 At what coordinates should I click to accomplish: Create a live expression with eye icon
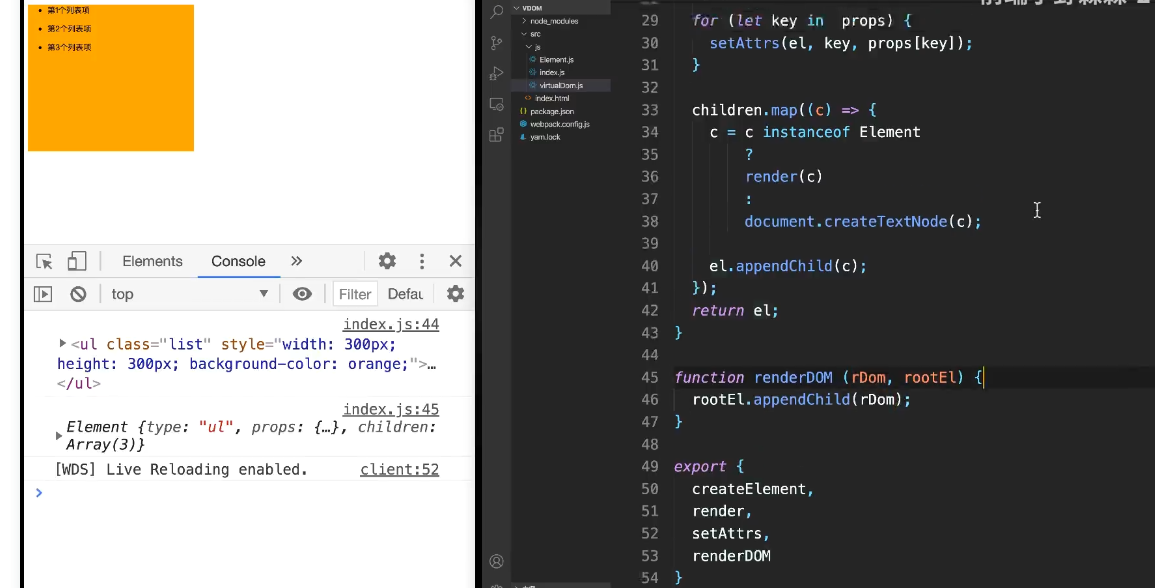[x=302, y=294]
